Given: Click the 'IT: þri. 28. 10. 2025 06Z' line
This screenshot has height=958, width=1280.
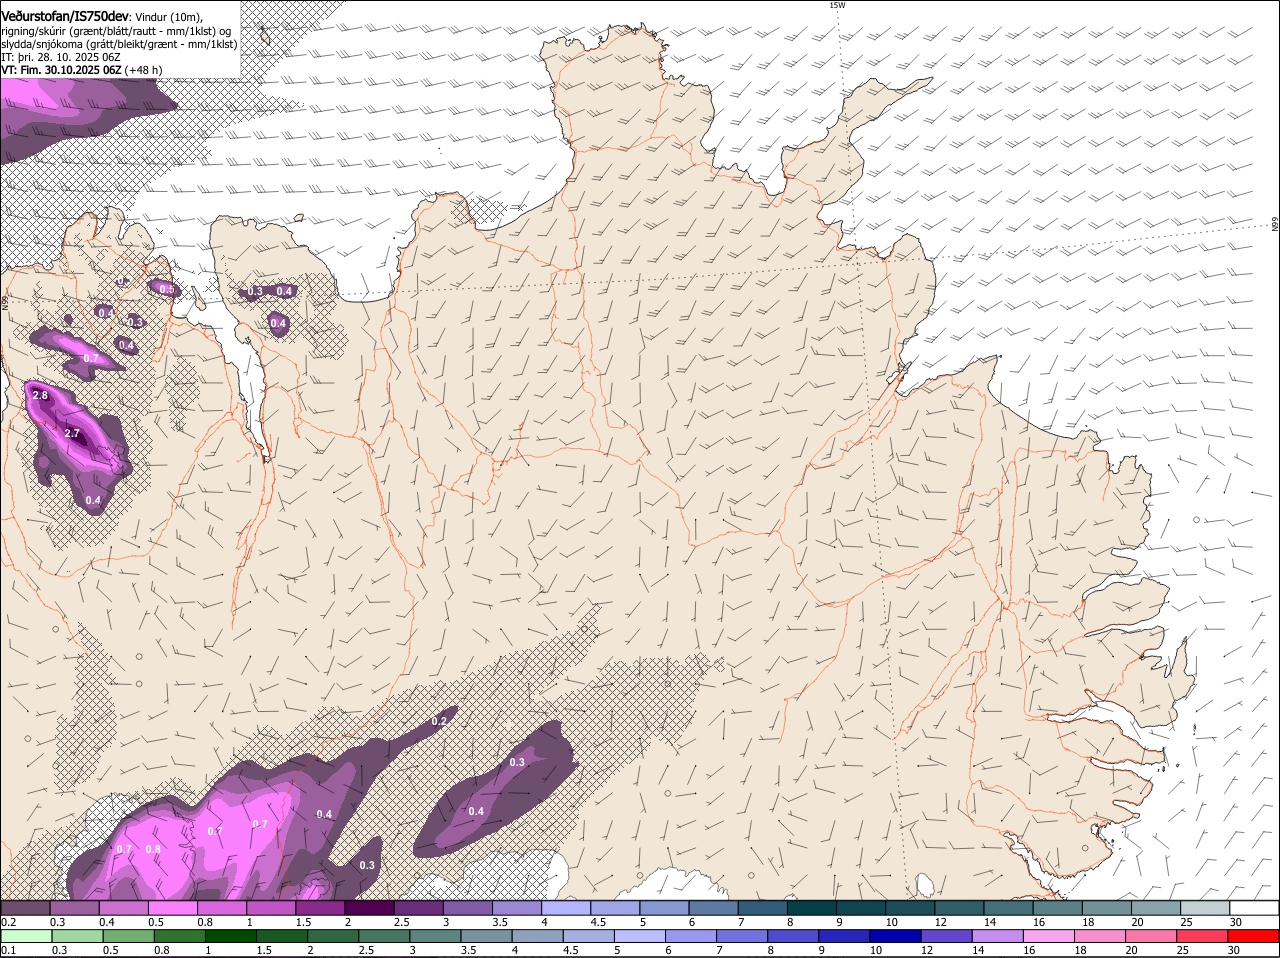Looking at the screenshot, I should [61, 57].
